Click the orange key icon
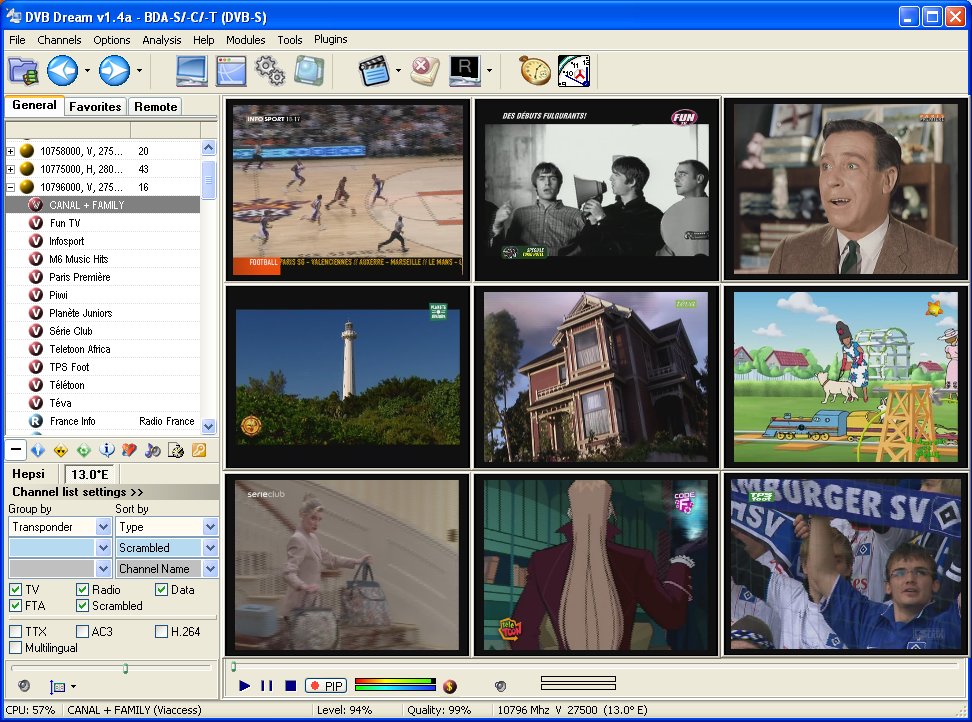 point(199,451)
